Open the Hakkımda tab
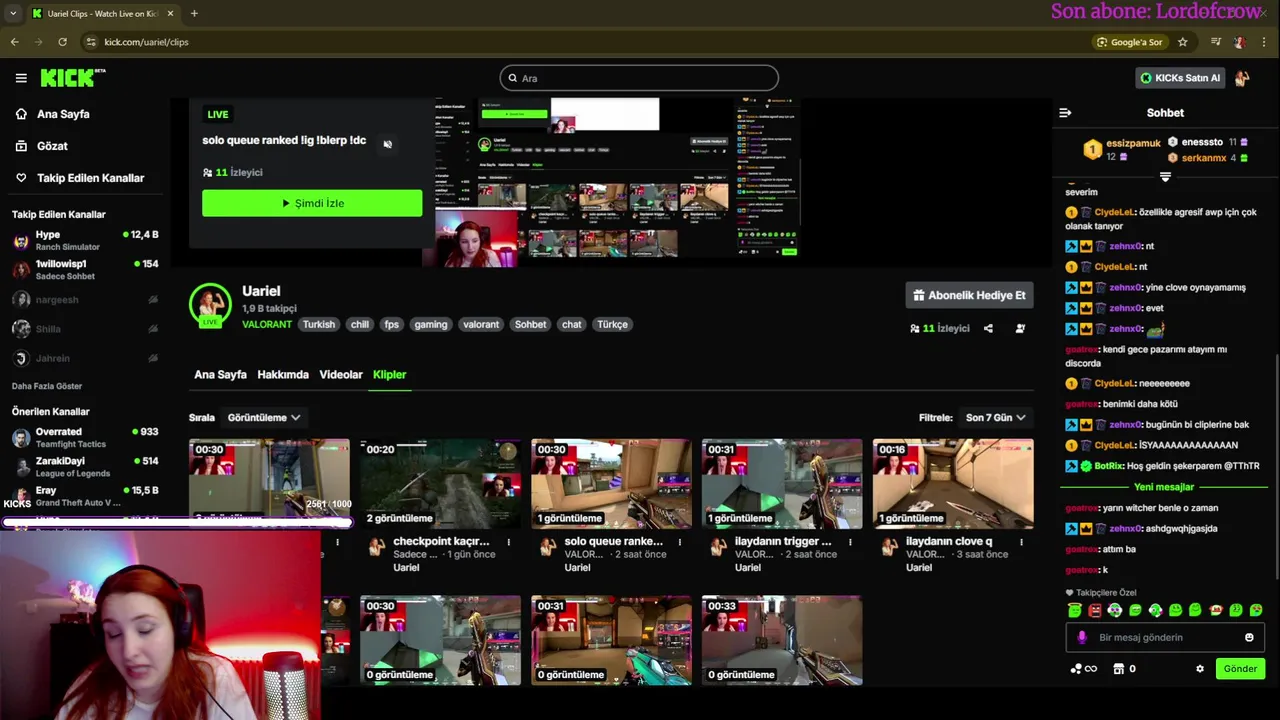Image resolution: width=1280 pixels, height=720 pixels. click(283, 374)
